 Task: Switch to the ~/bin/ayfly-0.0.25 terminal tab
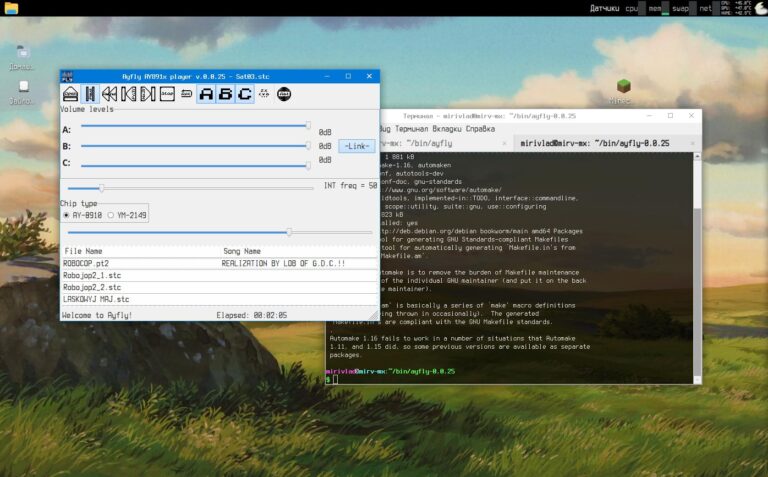tap(606, 143)
